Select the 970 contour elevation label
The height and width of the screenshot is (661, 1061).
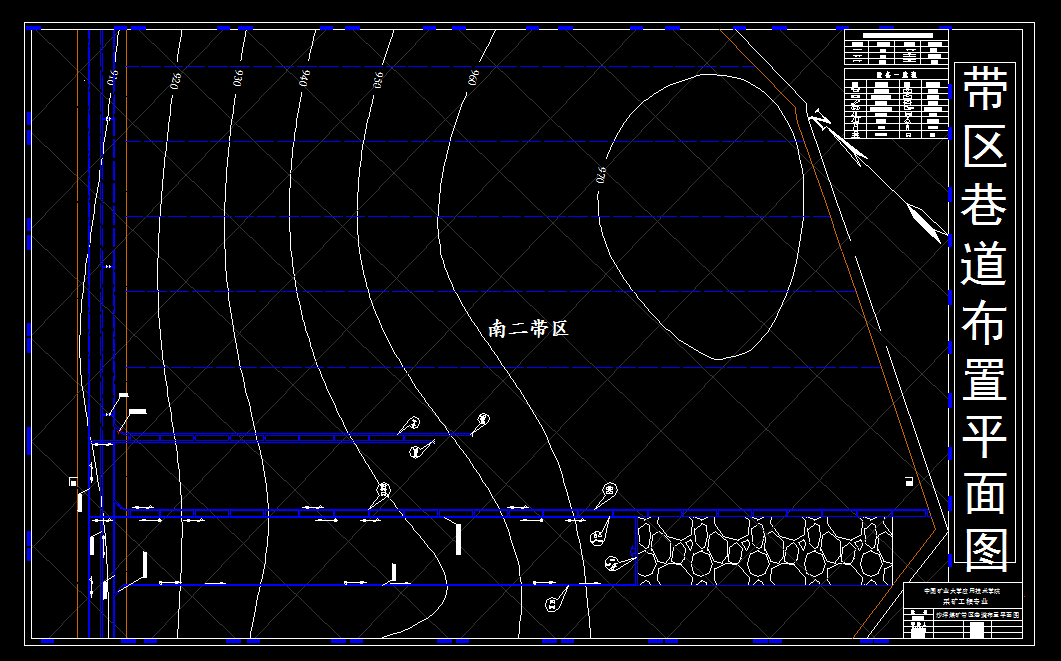point(600,175)
